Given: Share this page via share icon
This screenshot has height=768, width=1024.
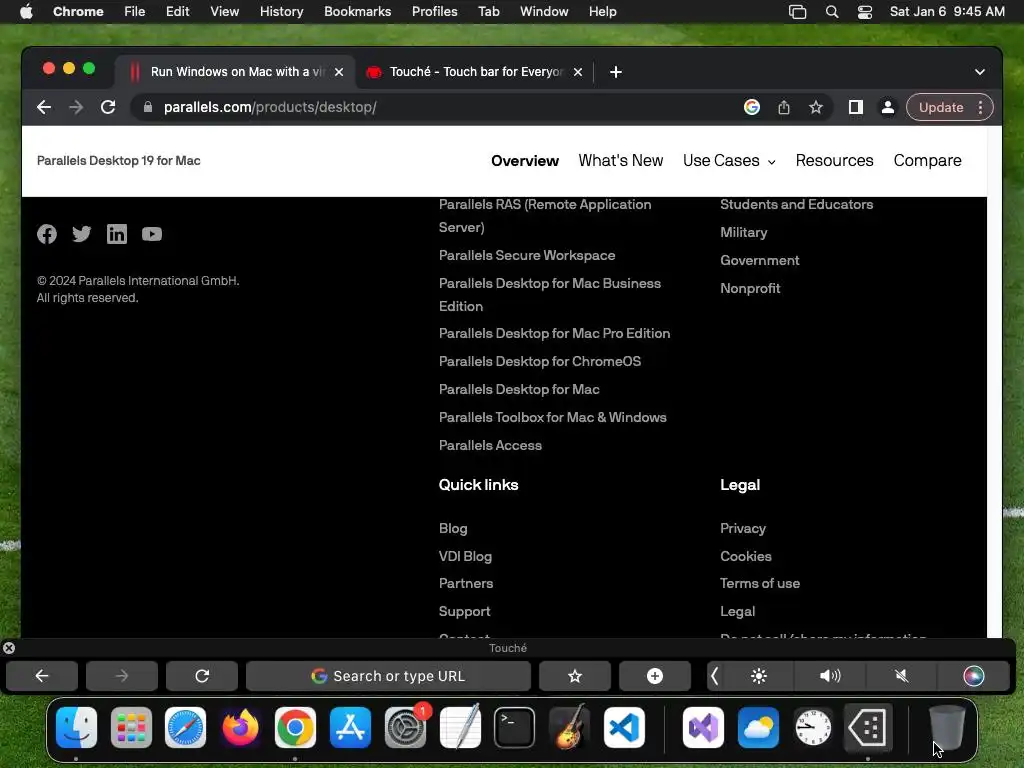Looking at the screenshot, I should click(784, 107).
